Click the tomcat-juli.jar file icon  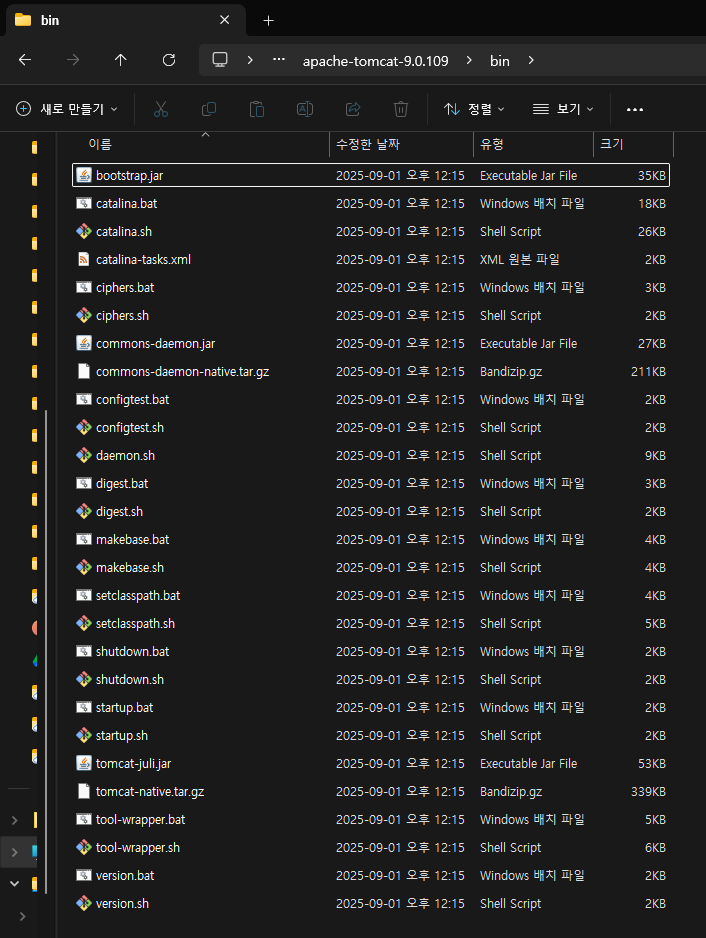[x=84, y=763]
